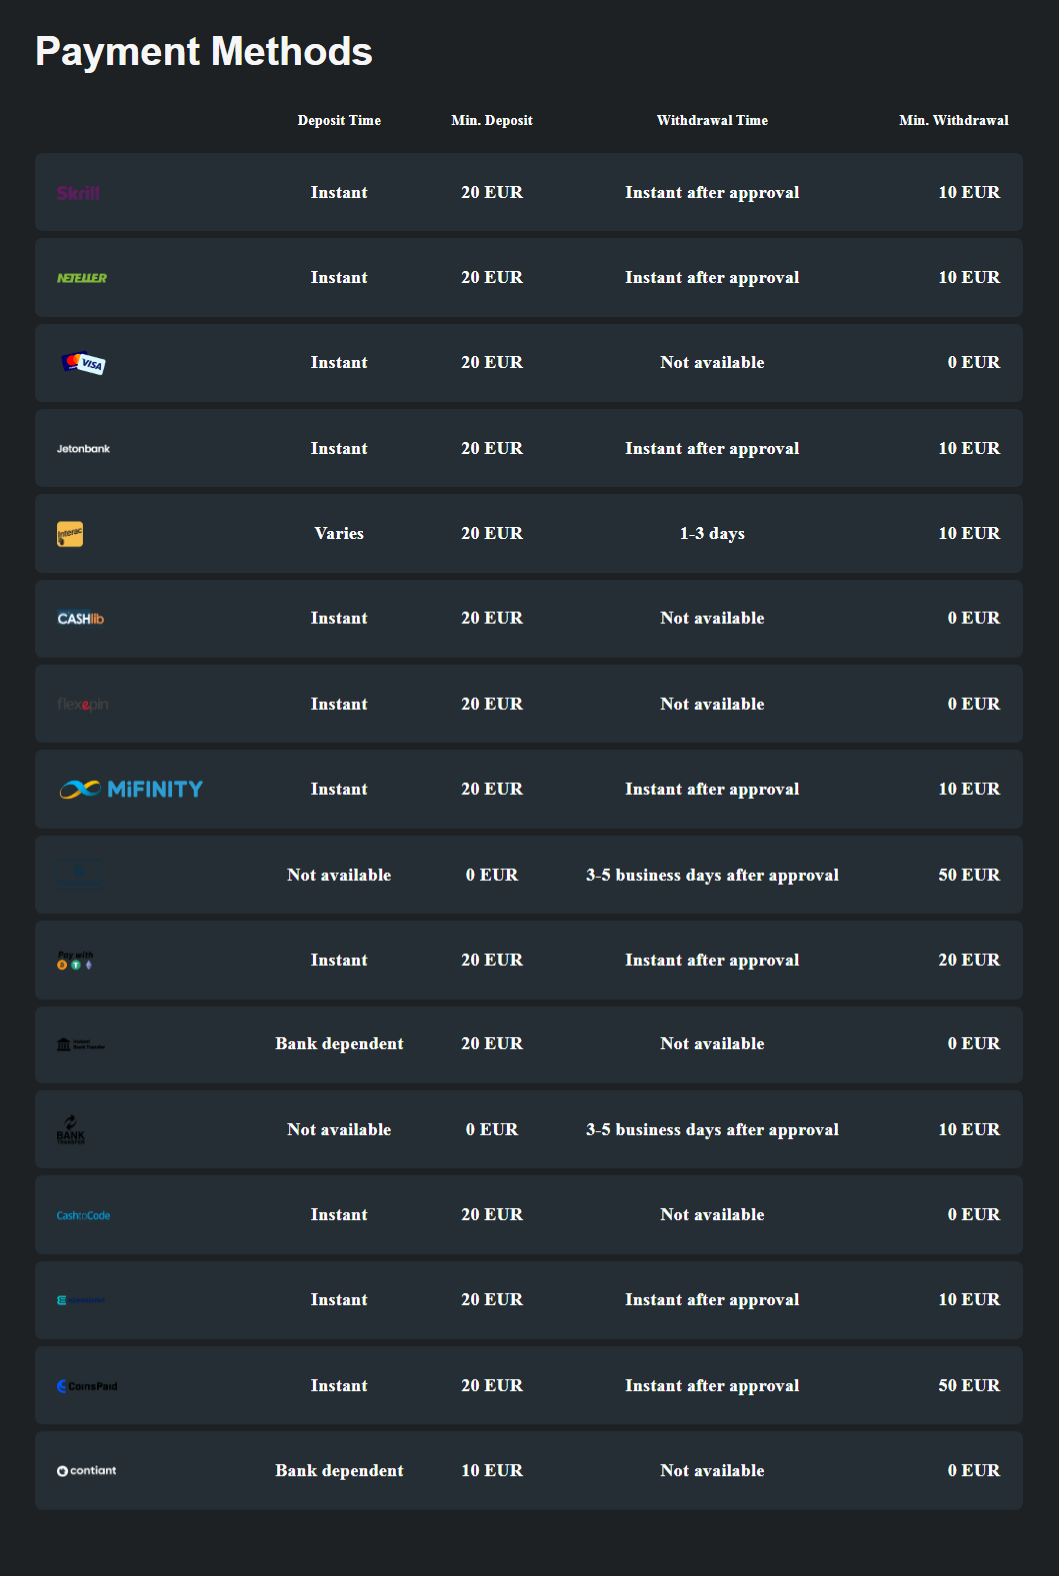This screenshot has width=1059, height=1576.
Task: Click the Skrill logo
Action: 78,193
